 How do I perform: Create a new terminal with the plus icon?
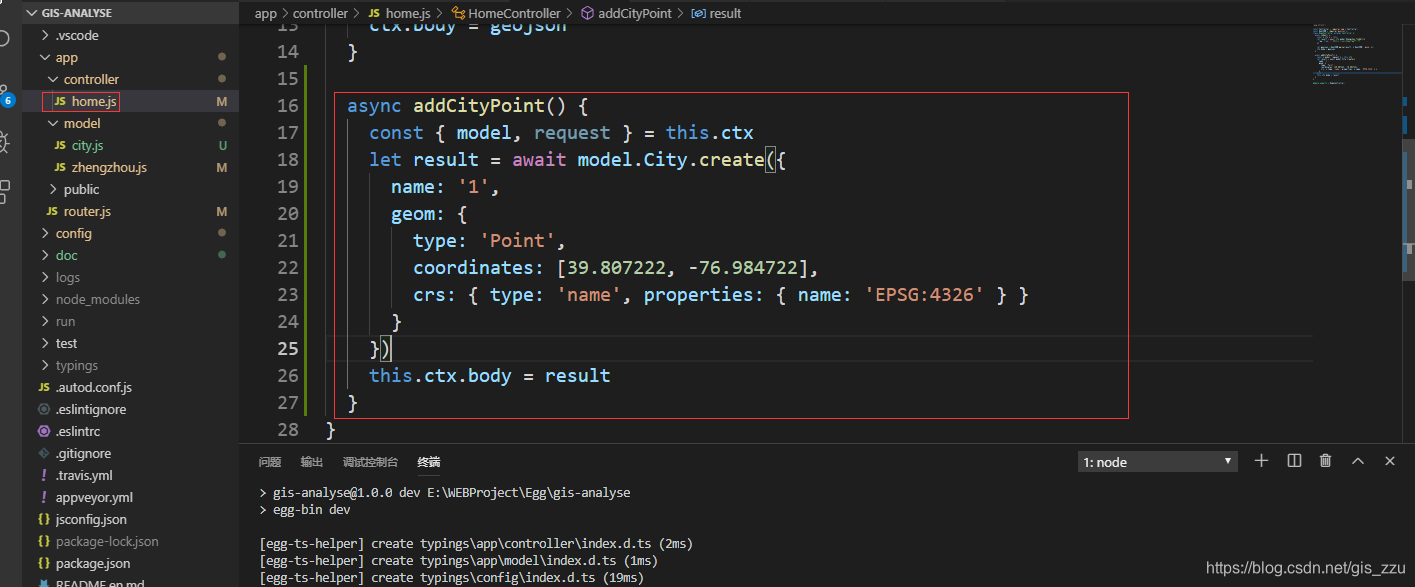(1261, 461)
